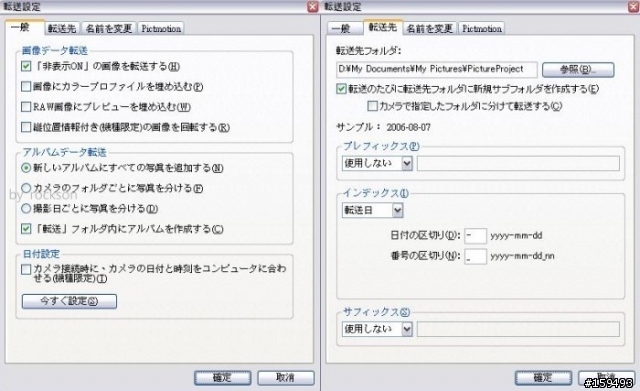Click the 番号の区切り separator field
640x391 pixels.
click(476, 256)
